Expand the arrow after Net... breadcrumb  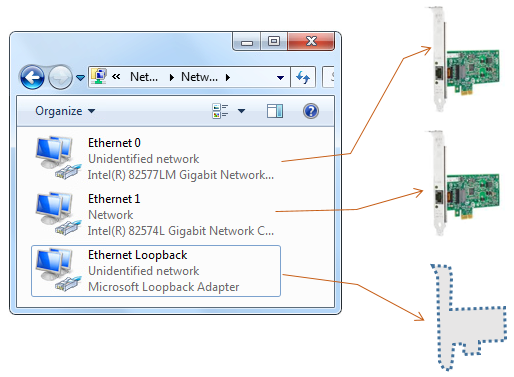coord(171,78)
